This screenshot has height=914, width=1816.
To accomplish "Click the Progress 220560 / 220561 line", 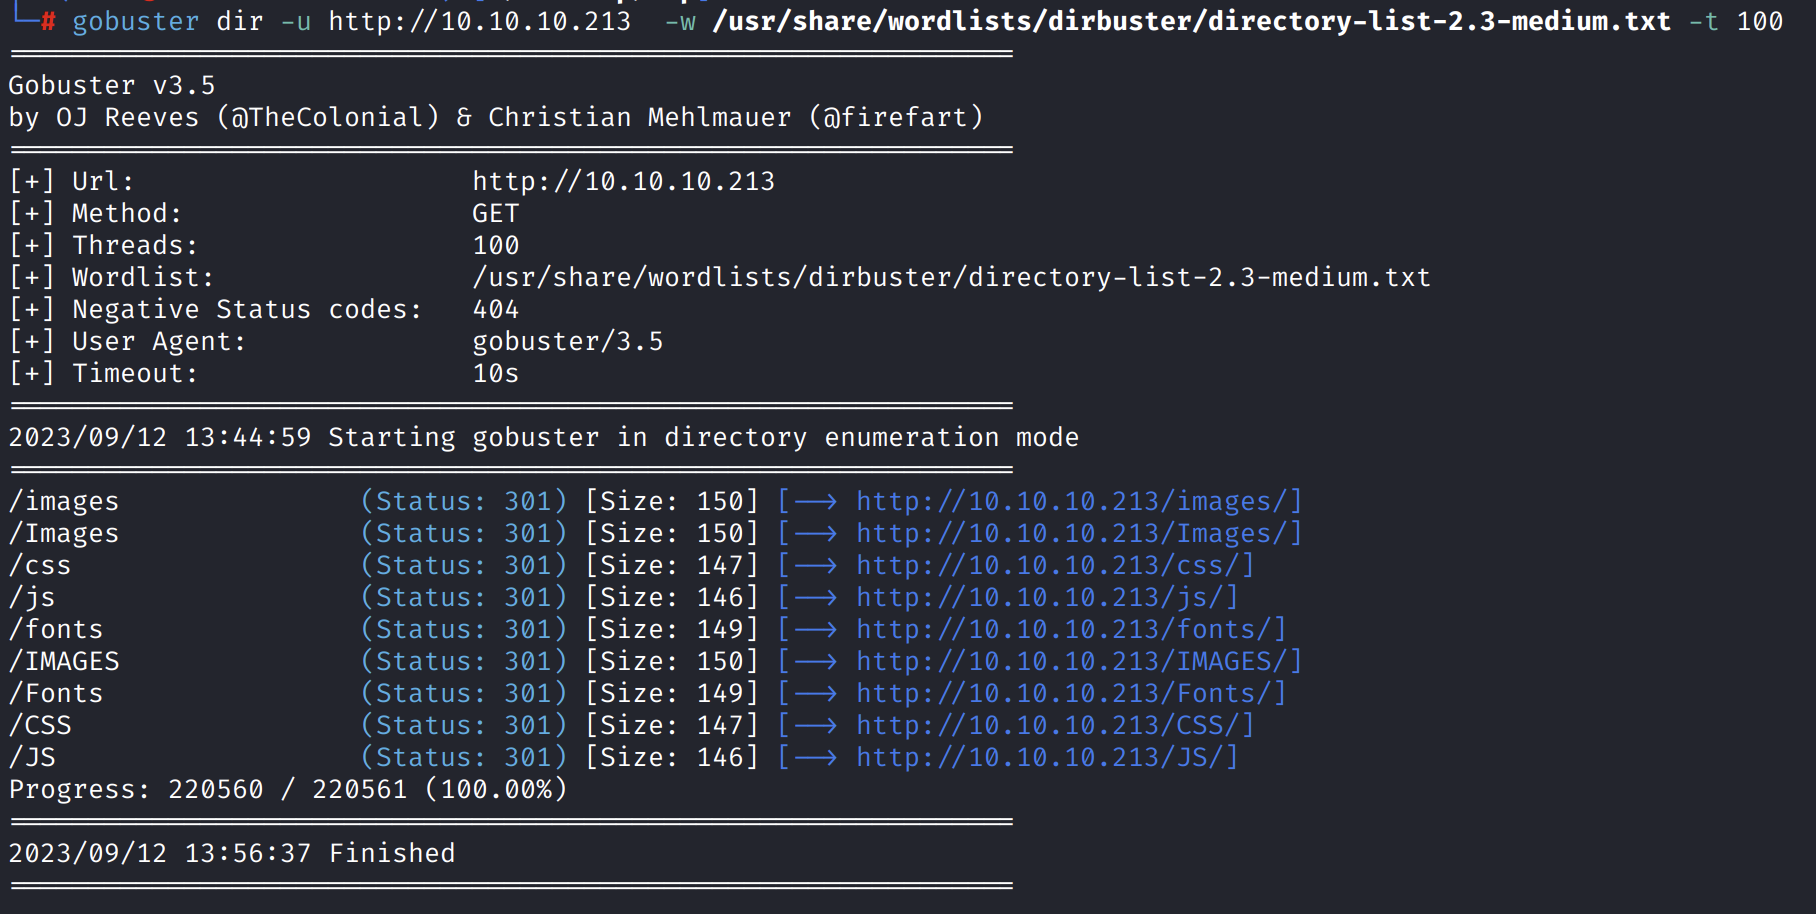I will [x=288, y=789].
